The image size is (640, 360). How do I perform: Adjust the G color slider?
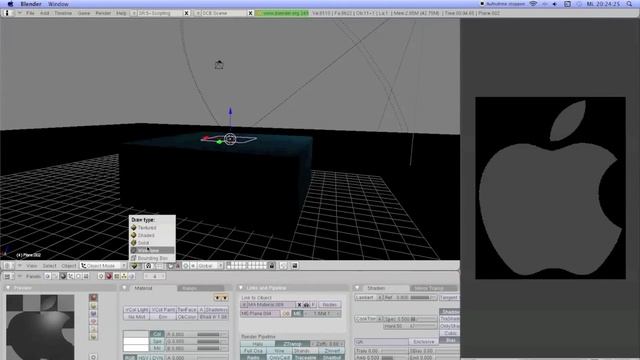click(197, 341)
